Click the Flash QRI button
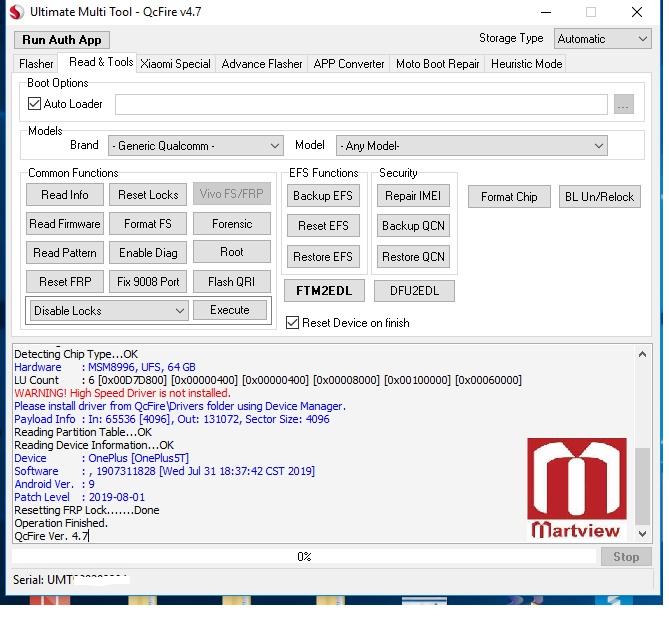 [x=232, y=282]
